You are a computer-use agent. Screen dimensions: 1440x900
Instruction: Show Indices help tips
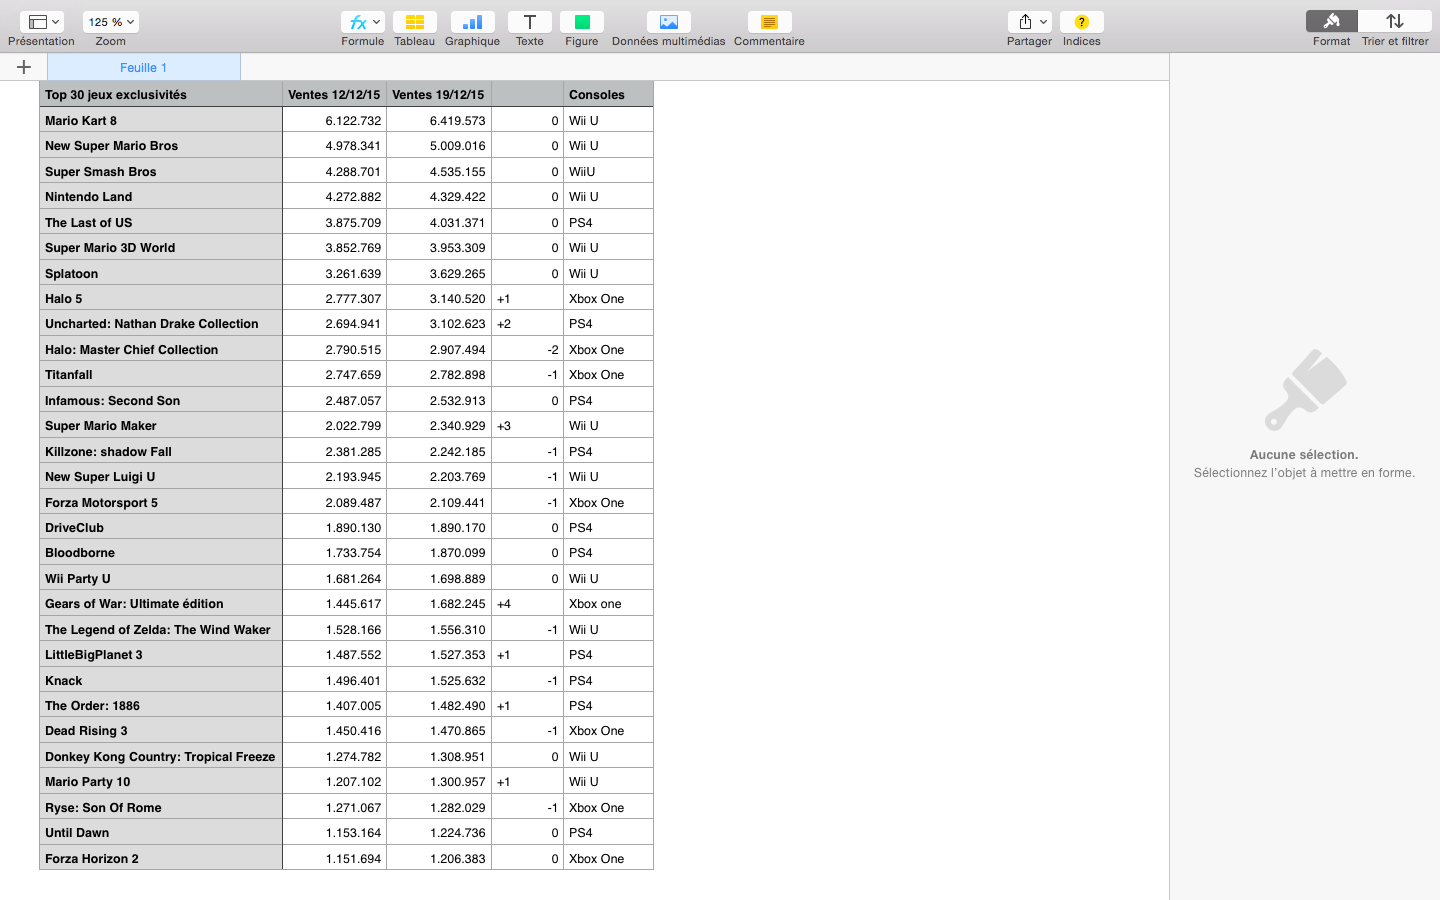1081,22
